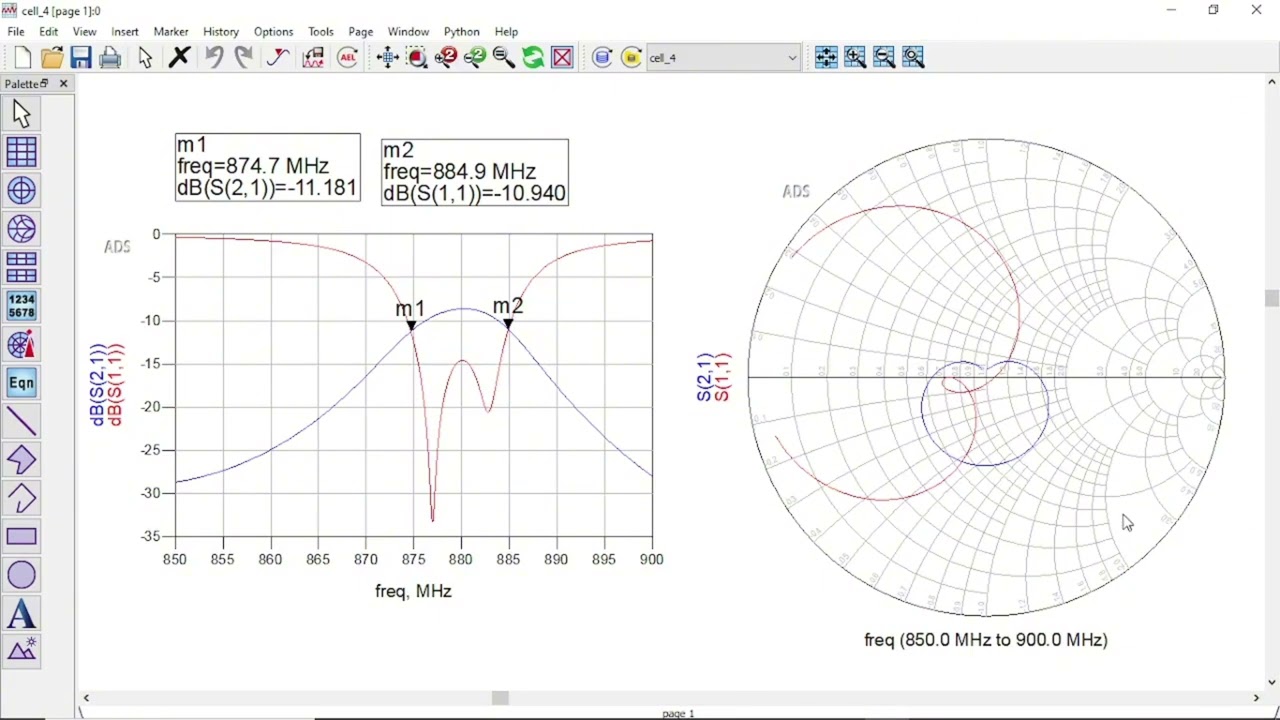
Task: Open the History menu
Action: (x=221, y=32)
